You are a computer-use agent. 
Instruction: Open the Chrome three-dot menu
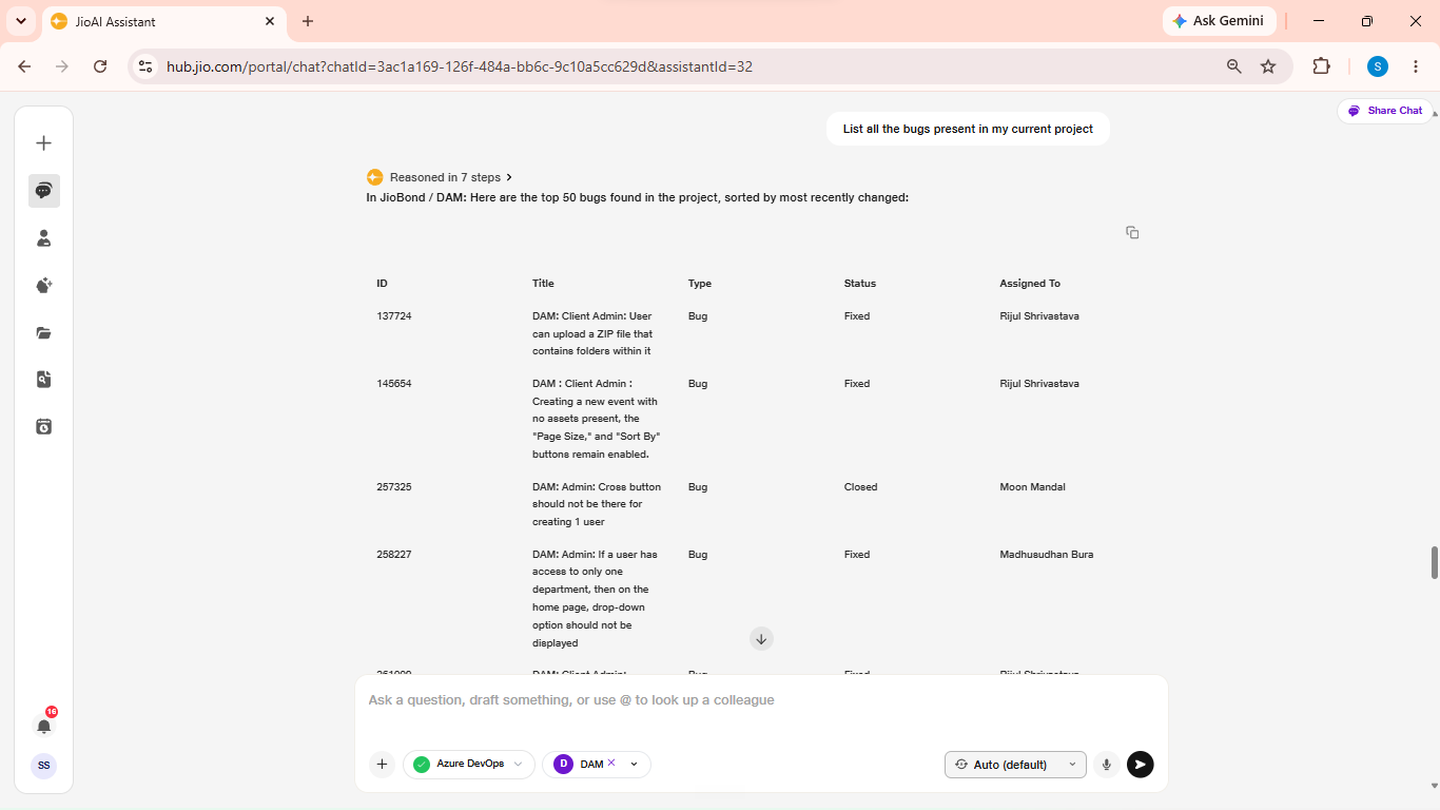1416,66
